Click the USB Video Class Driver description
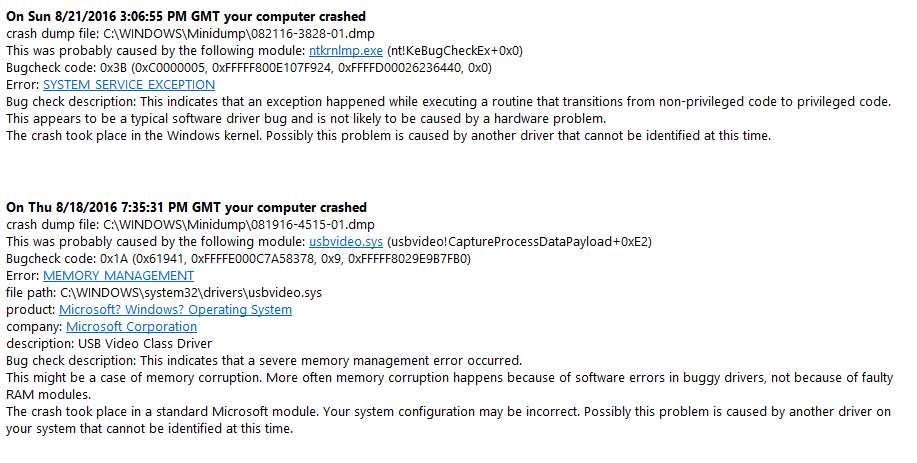This screenshot has width=917, height=463. click(x=145, y=344)
